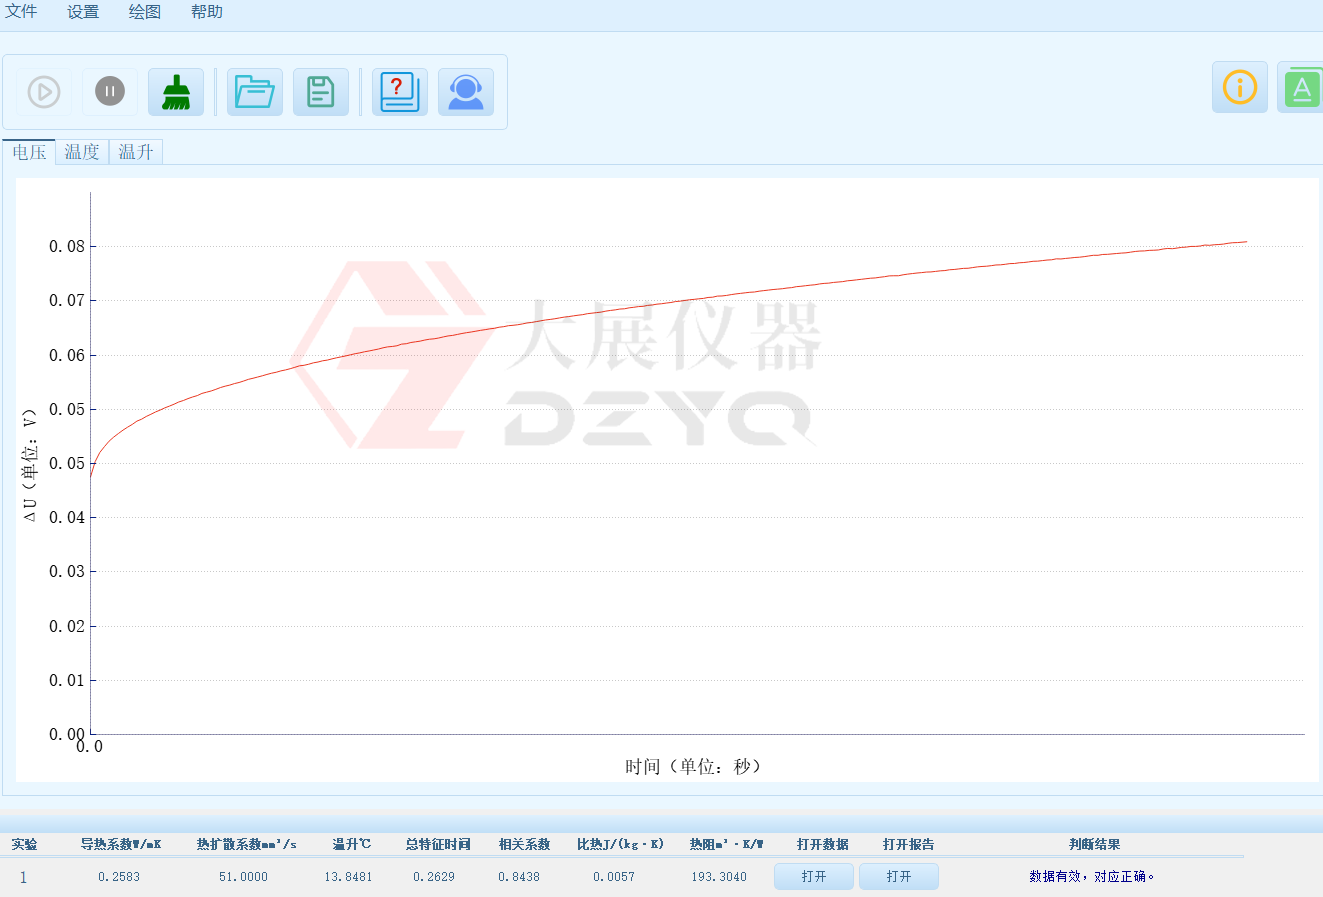Select the green broom clear-data icon
The width and height of the screenshot is (1323, 897).
[x=175, y=90]
